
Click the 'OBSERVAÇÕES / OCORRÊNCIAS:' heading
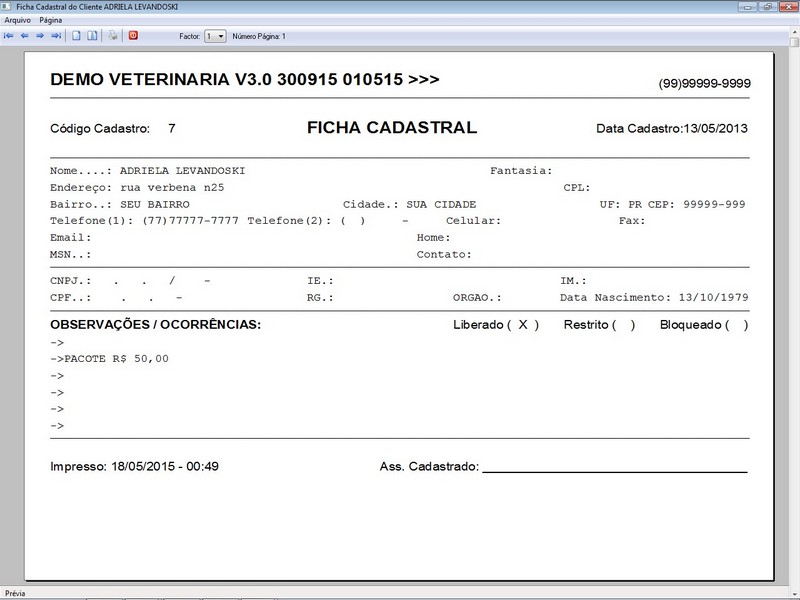pyautogui.click(x=156, y=324)
